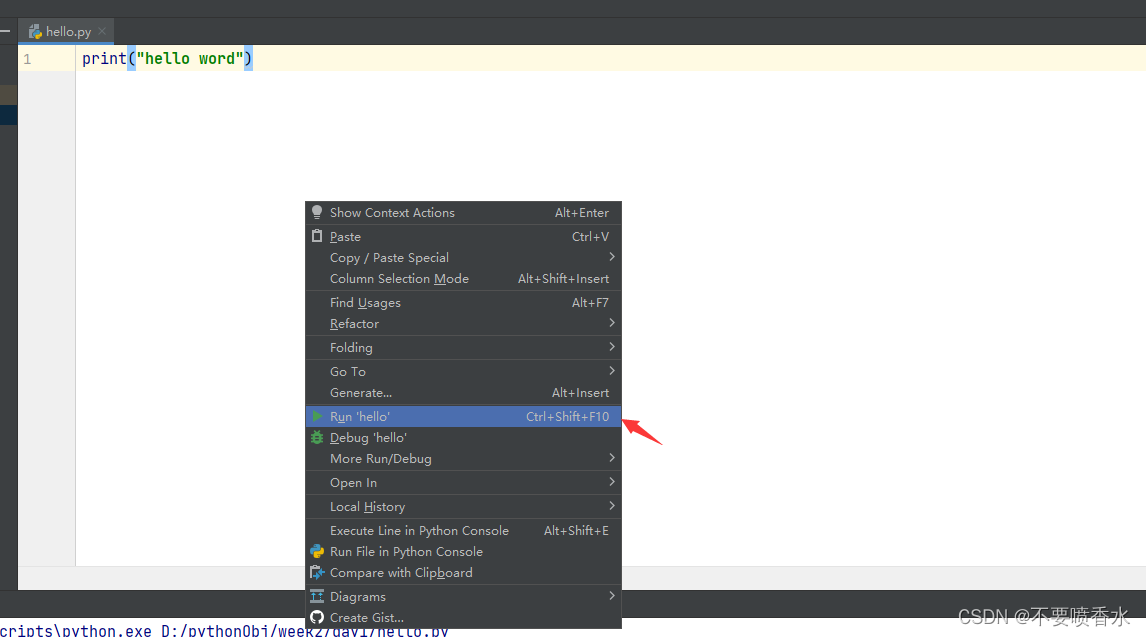The width and height of the screenshot is (1146, 637).
Task: Choose Execute Line in Python Console
Action: click(x=420, y=530)
